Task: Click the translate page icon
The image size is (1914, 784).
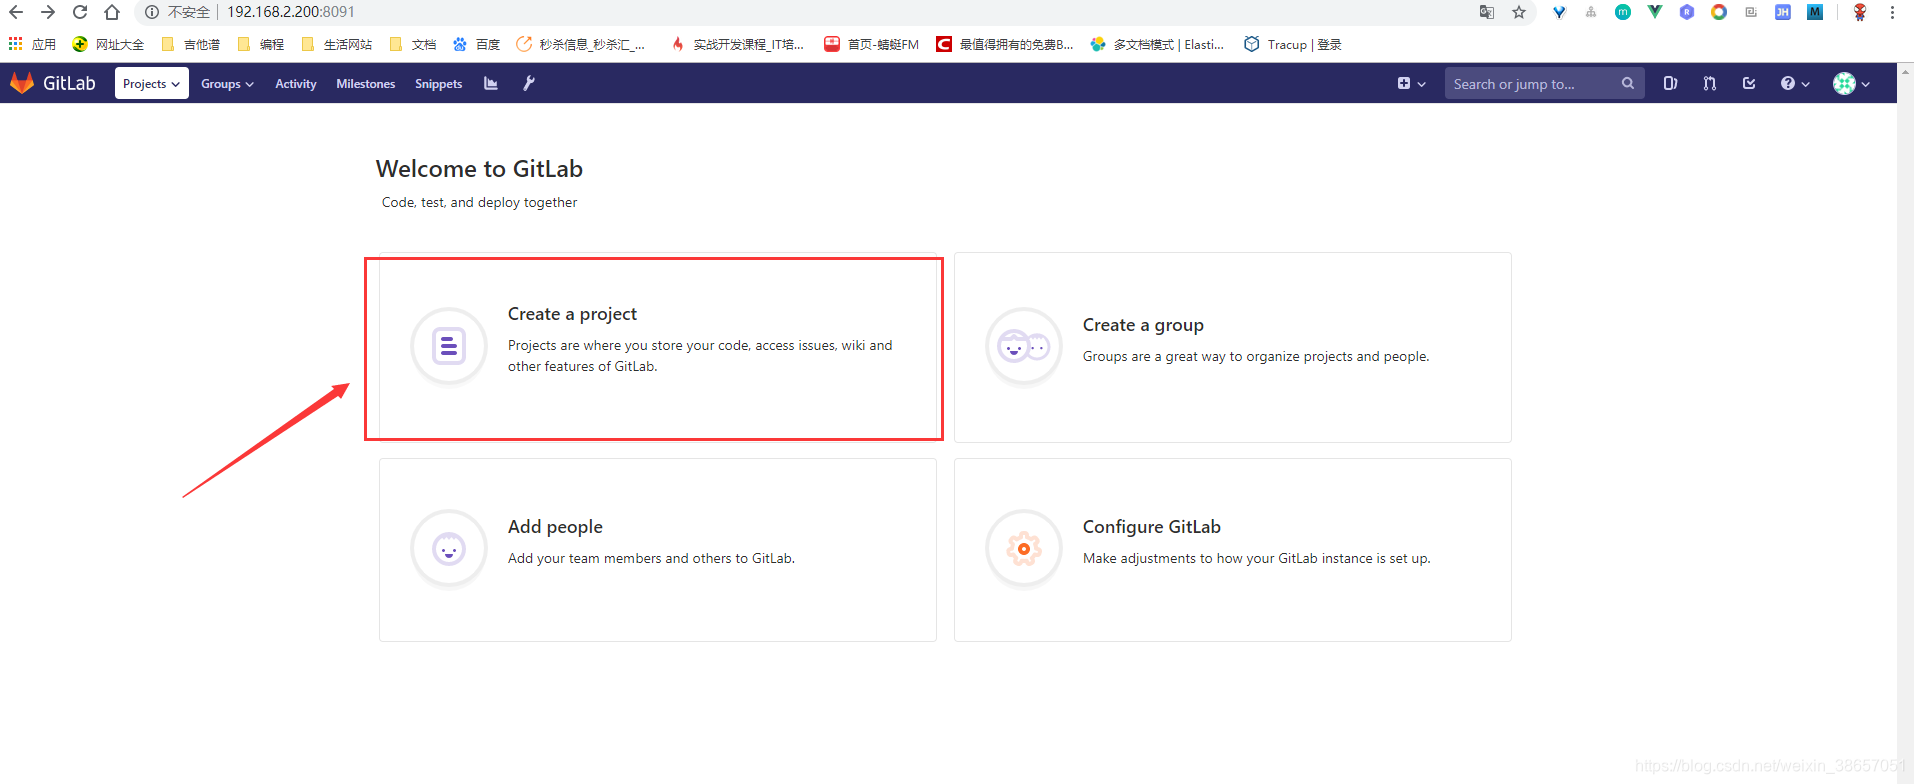Action: 1487,12
